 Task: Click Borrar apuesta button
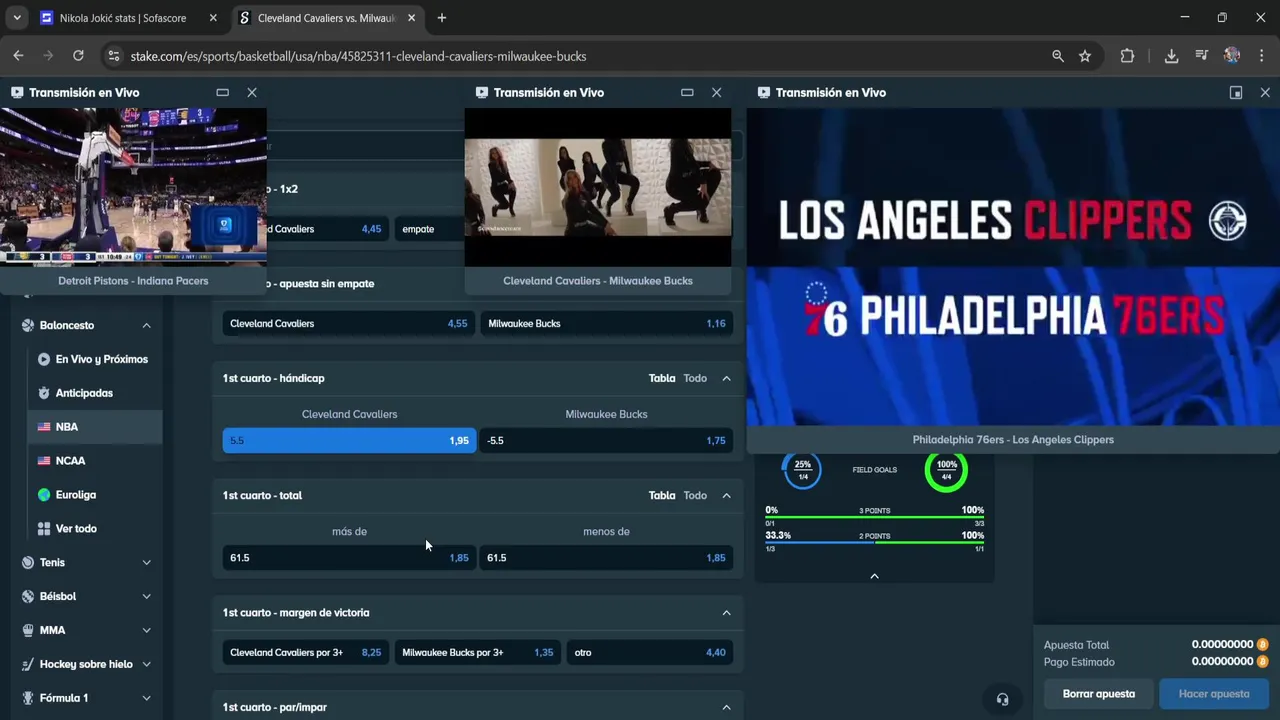pos(1098,694)
